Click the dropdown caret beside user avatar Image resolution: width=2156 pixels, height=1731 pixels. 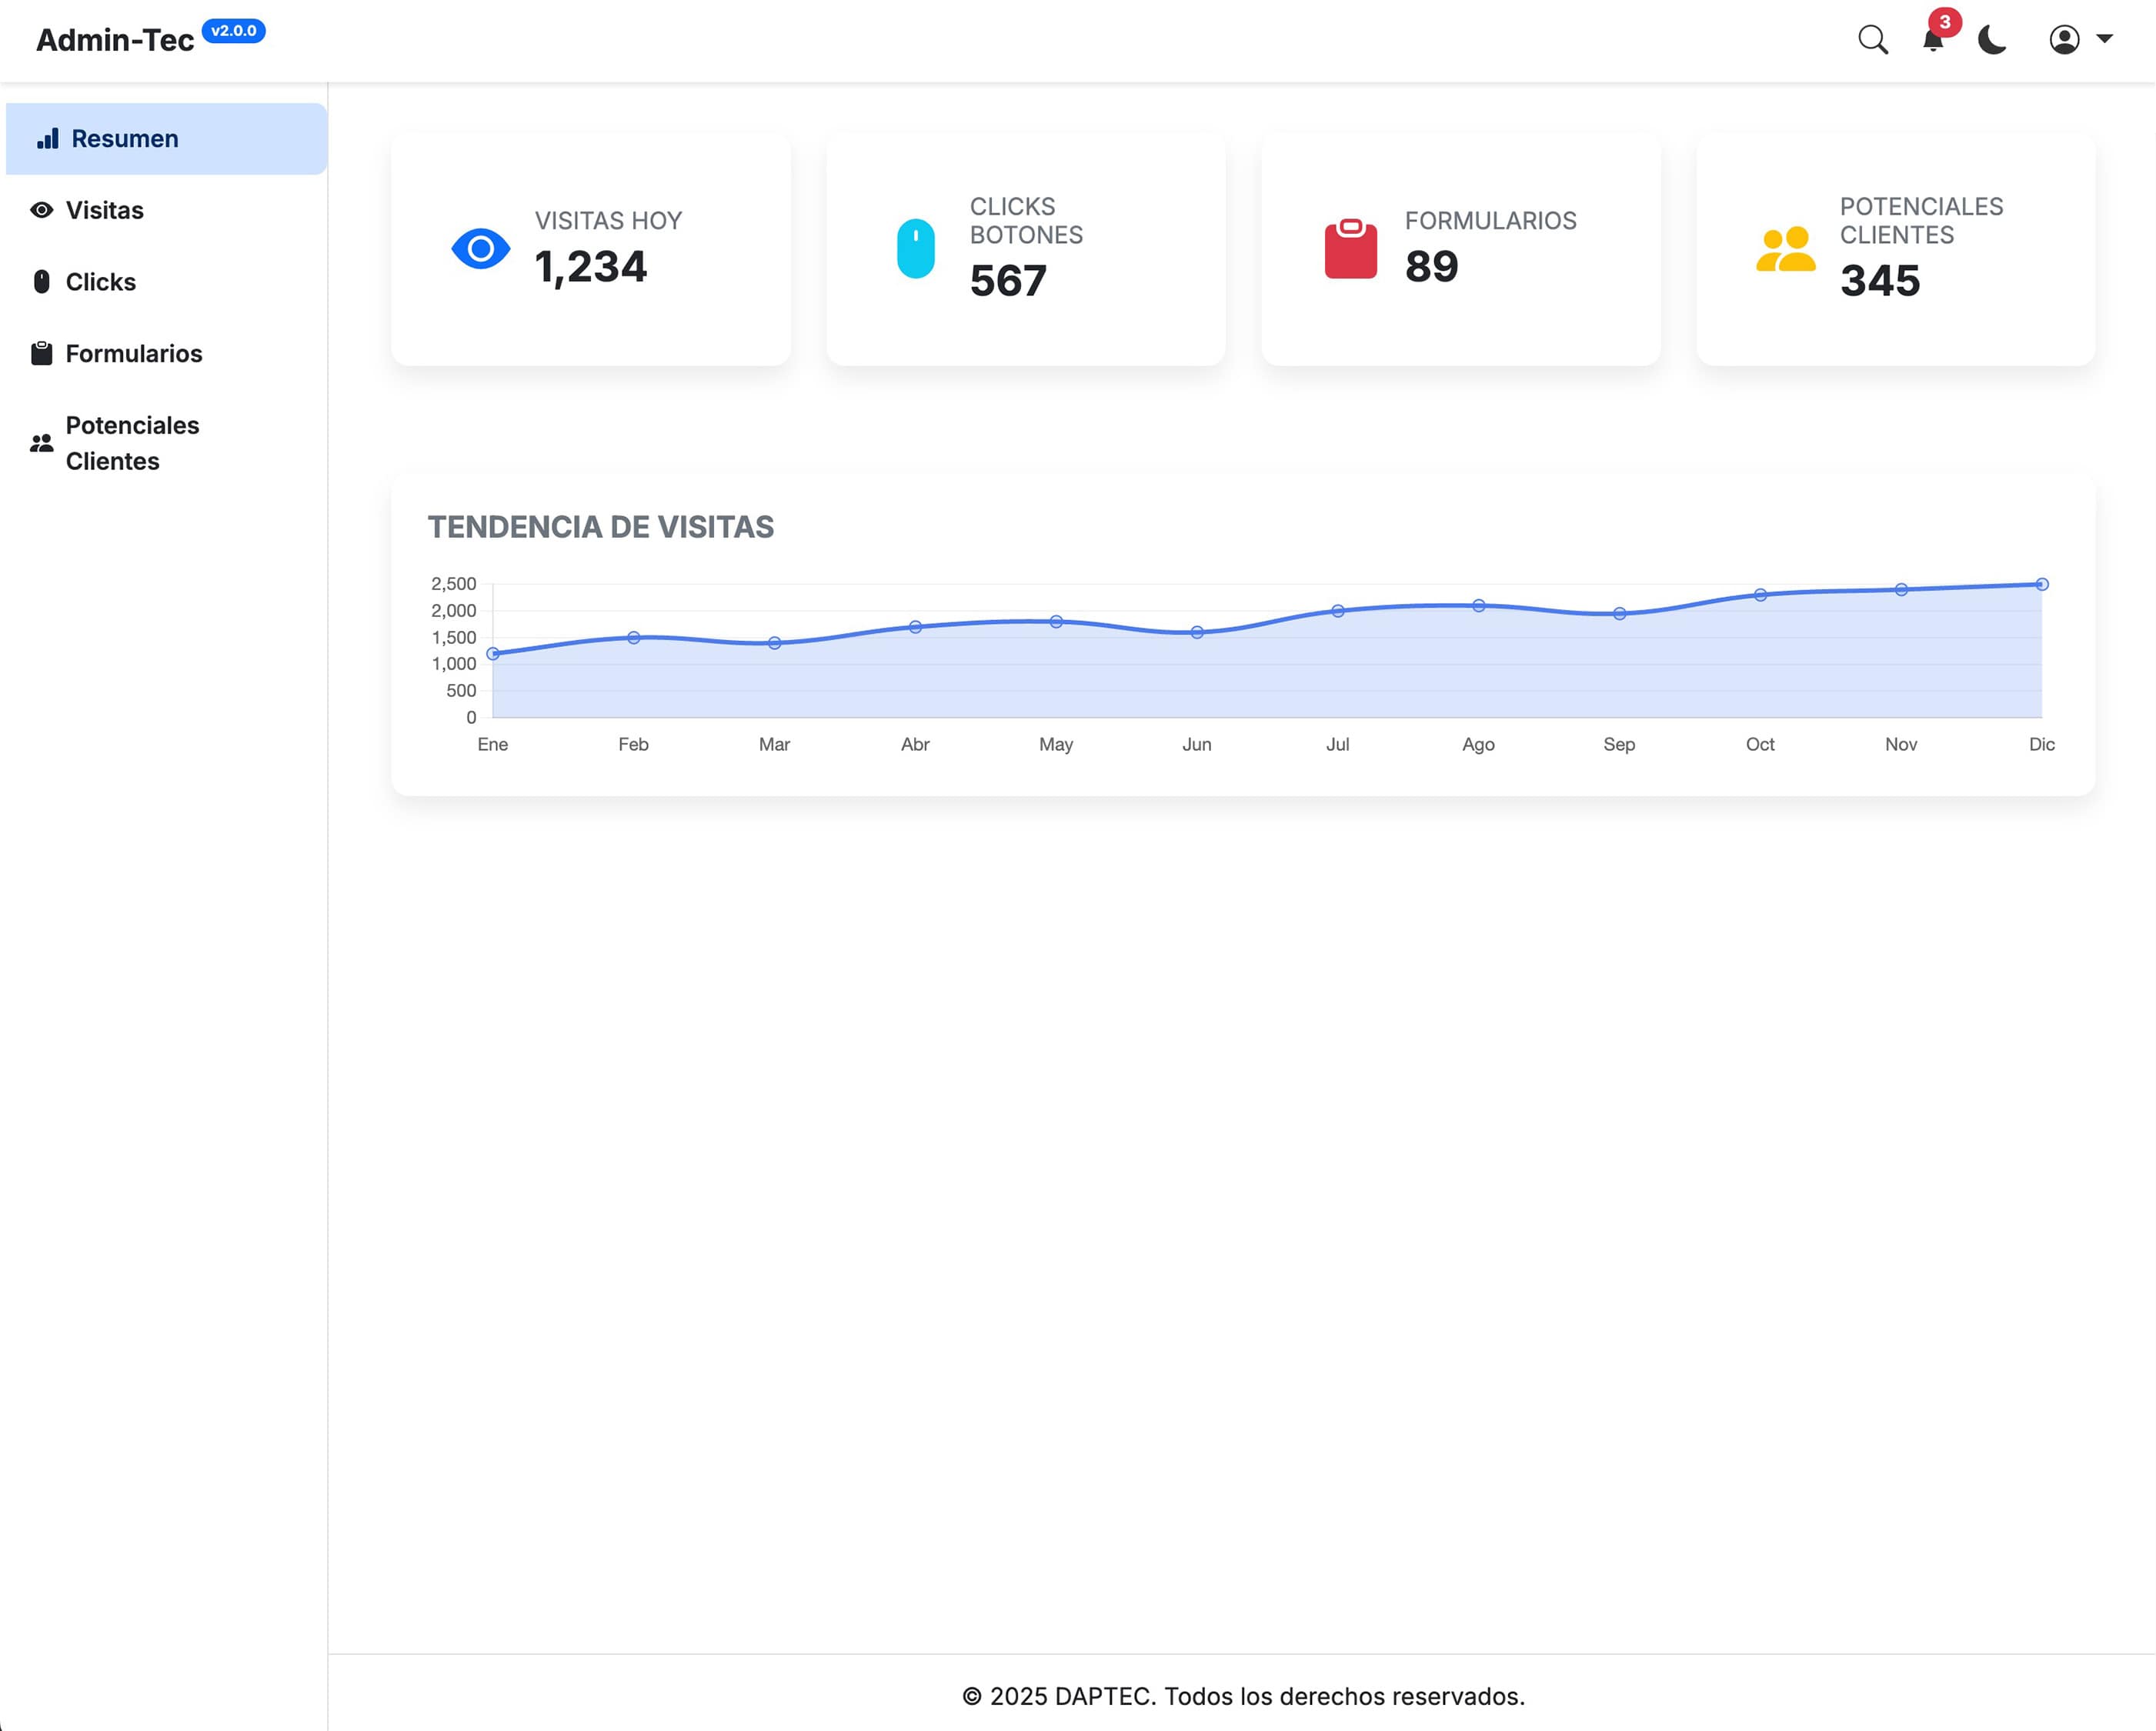coord(2104,39)
